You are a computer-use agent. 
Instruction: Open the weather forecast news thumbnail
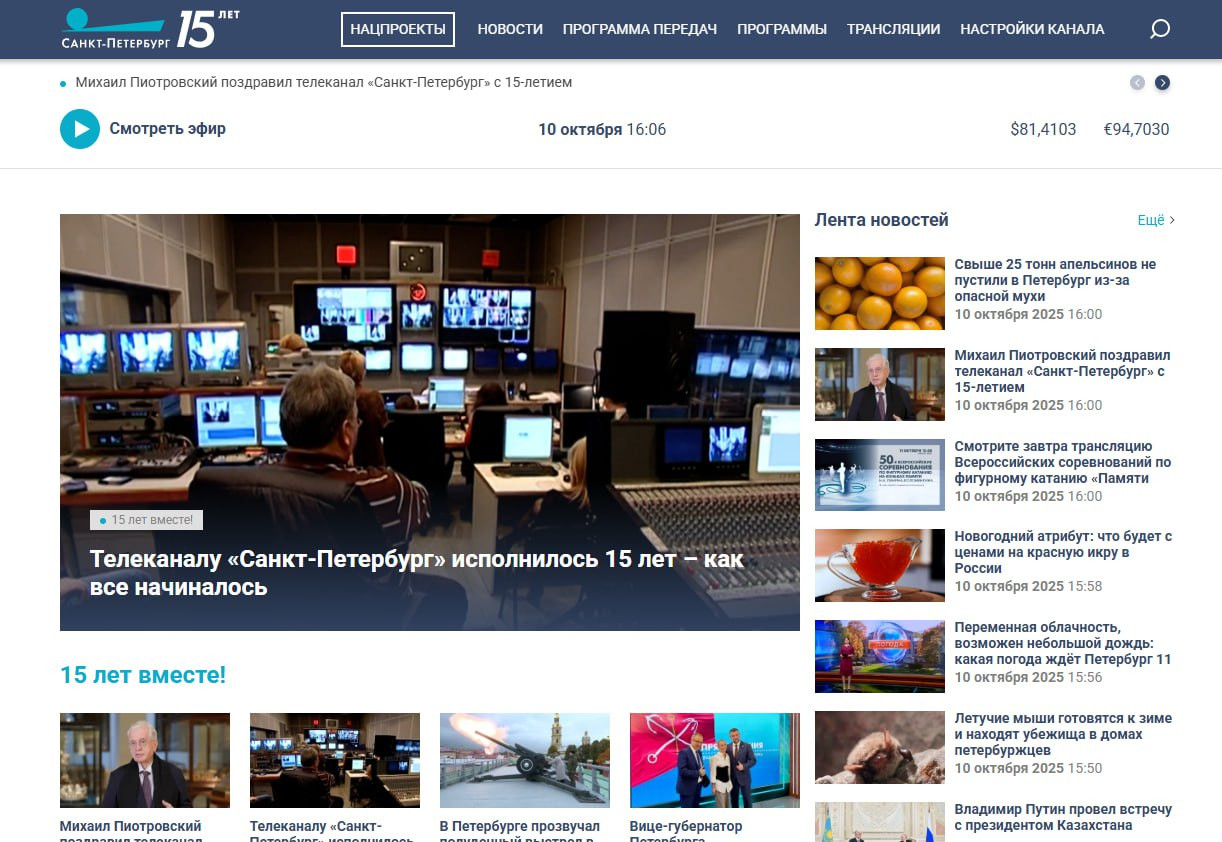[879, 657]
